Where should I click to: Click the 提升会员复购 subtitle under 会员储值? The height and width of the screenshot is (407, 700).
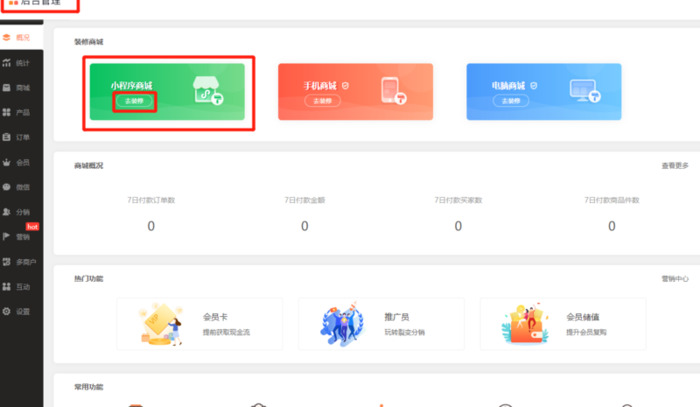tap(586, 332)
